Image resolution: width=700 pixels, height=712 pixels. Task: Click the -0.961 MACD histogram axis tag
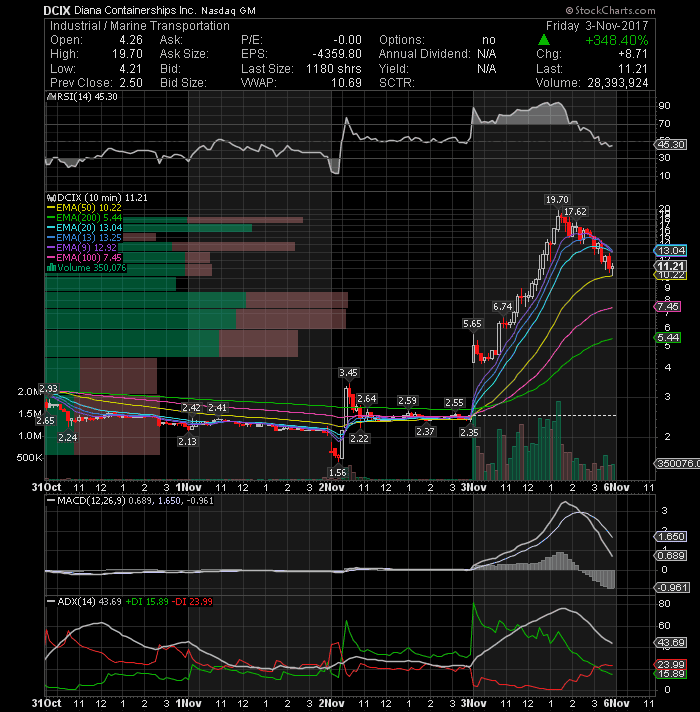672,588
